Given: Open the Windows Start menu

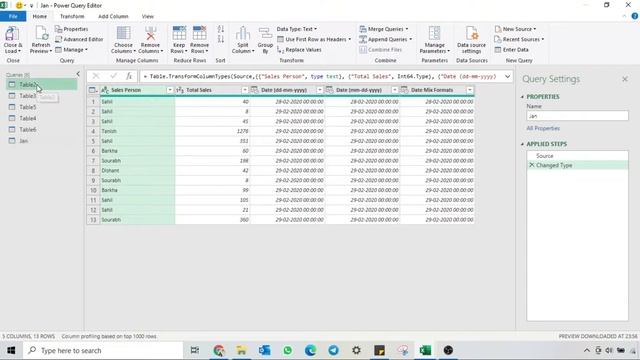Looking at the screenshot, I should tap(11, 350).
